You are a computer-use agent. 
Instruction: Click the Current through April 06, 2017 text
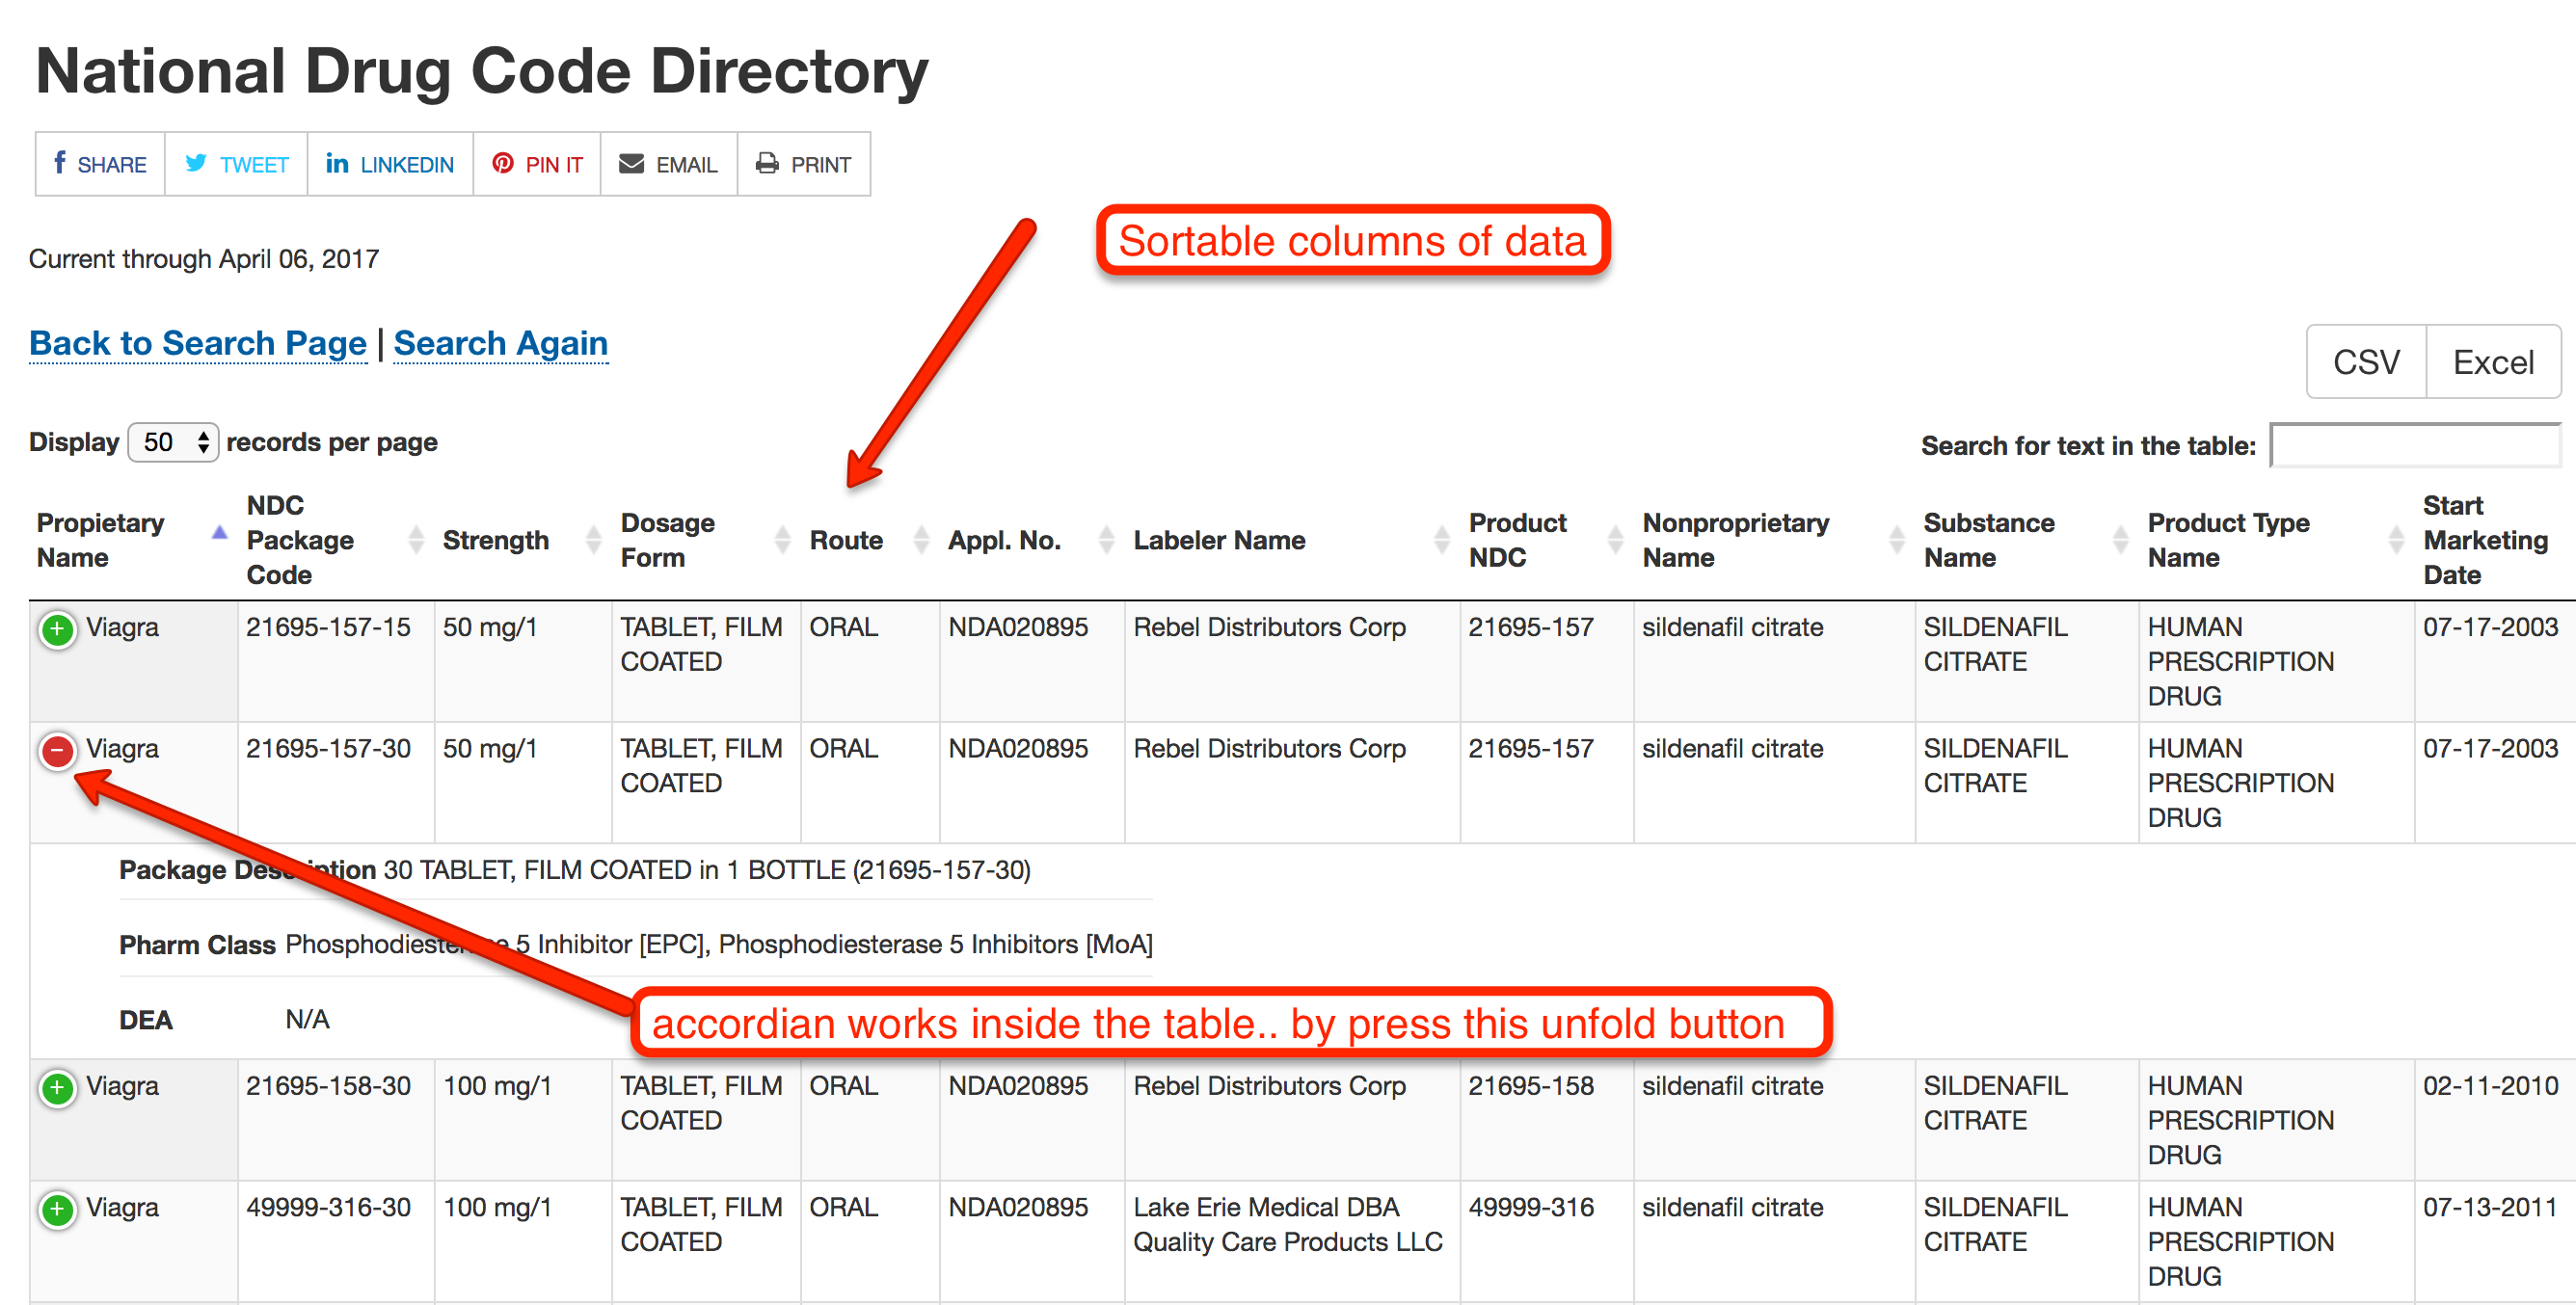(204, 259)
